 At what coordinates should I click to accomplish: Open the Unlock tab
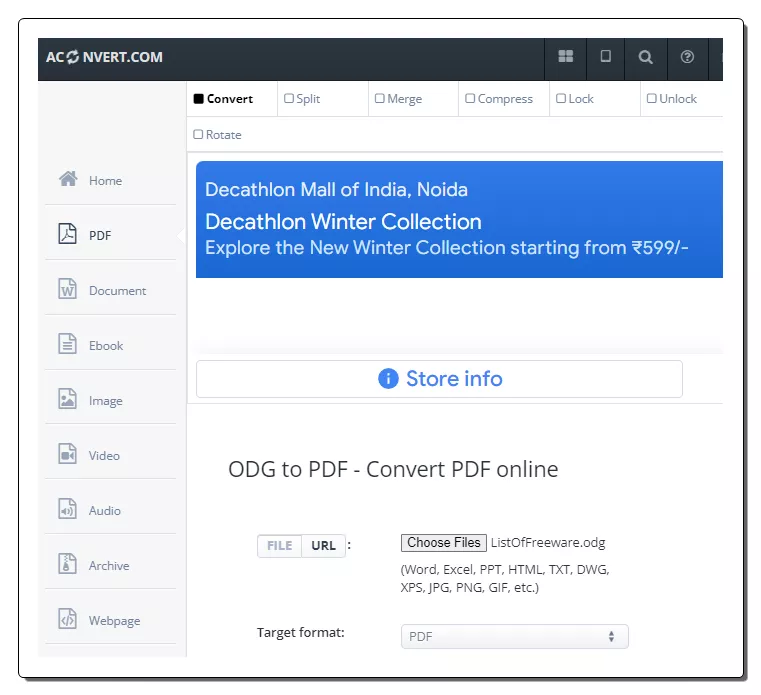tap(672, 99)
